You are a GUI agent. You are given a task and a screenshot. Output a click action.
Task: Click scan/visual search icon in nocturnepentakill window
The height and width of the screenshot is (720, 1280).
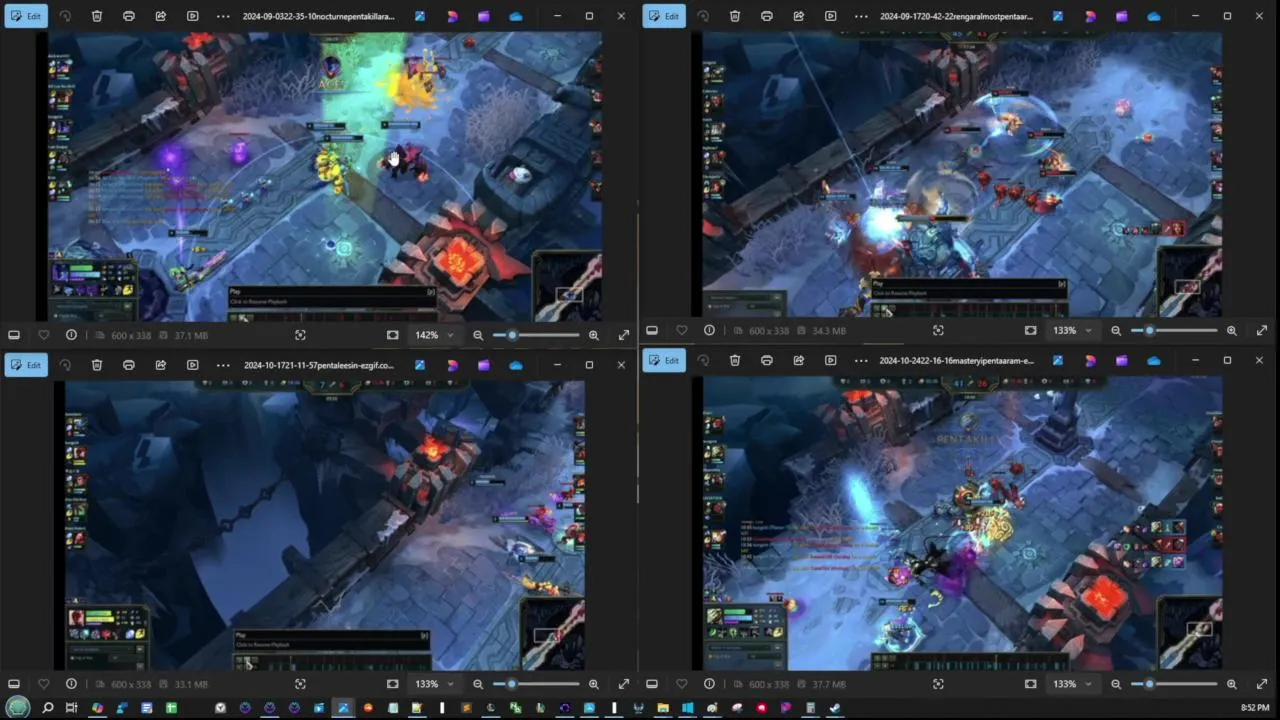tap(300, 335)
